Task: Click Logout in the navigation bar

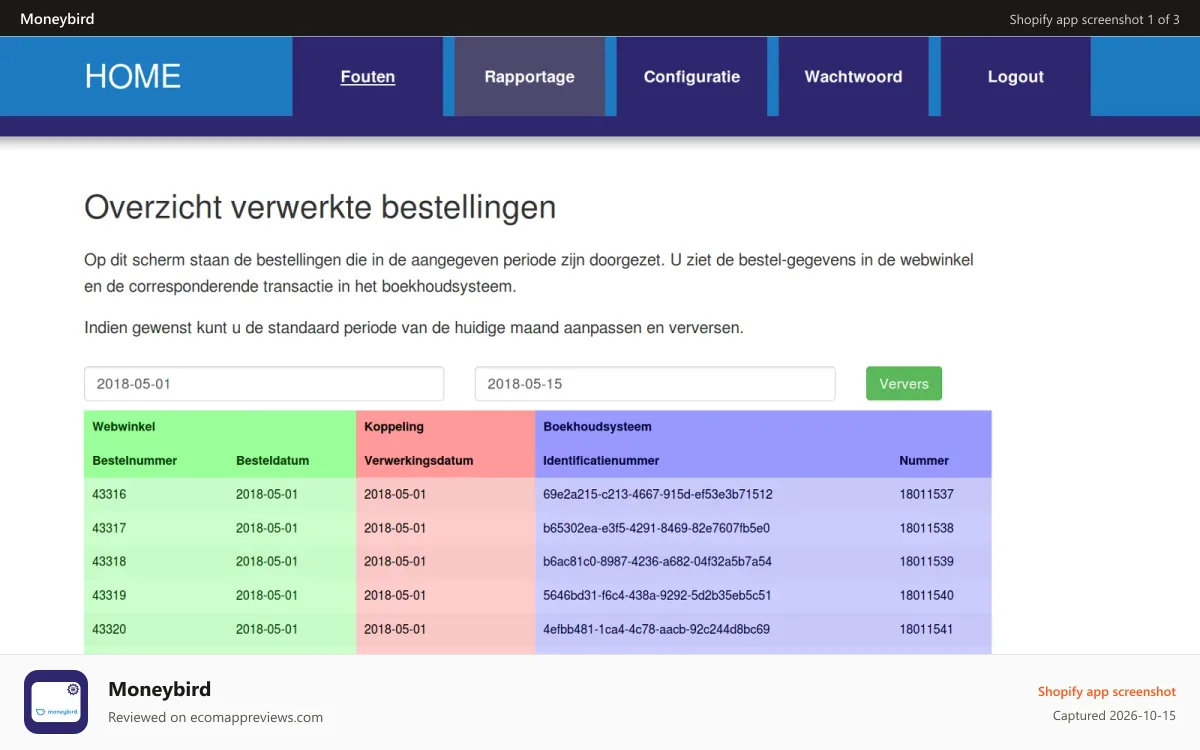Action: [x=1016, y=76]
